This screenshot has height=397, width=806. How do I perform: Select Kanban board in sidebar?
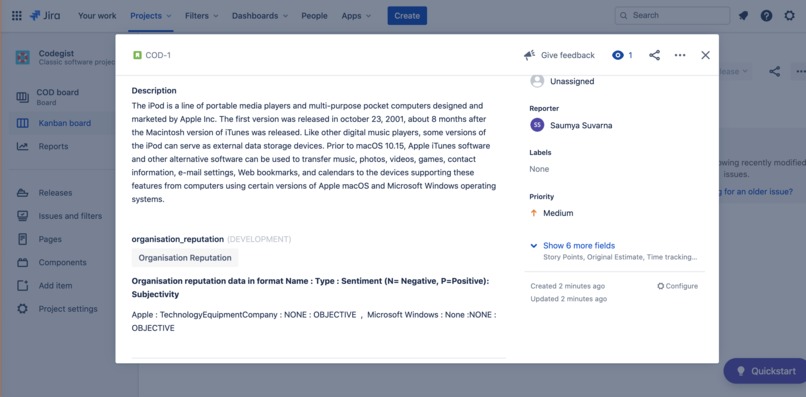point(65,123)
